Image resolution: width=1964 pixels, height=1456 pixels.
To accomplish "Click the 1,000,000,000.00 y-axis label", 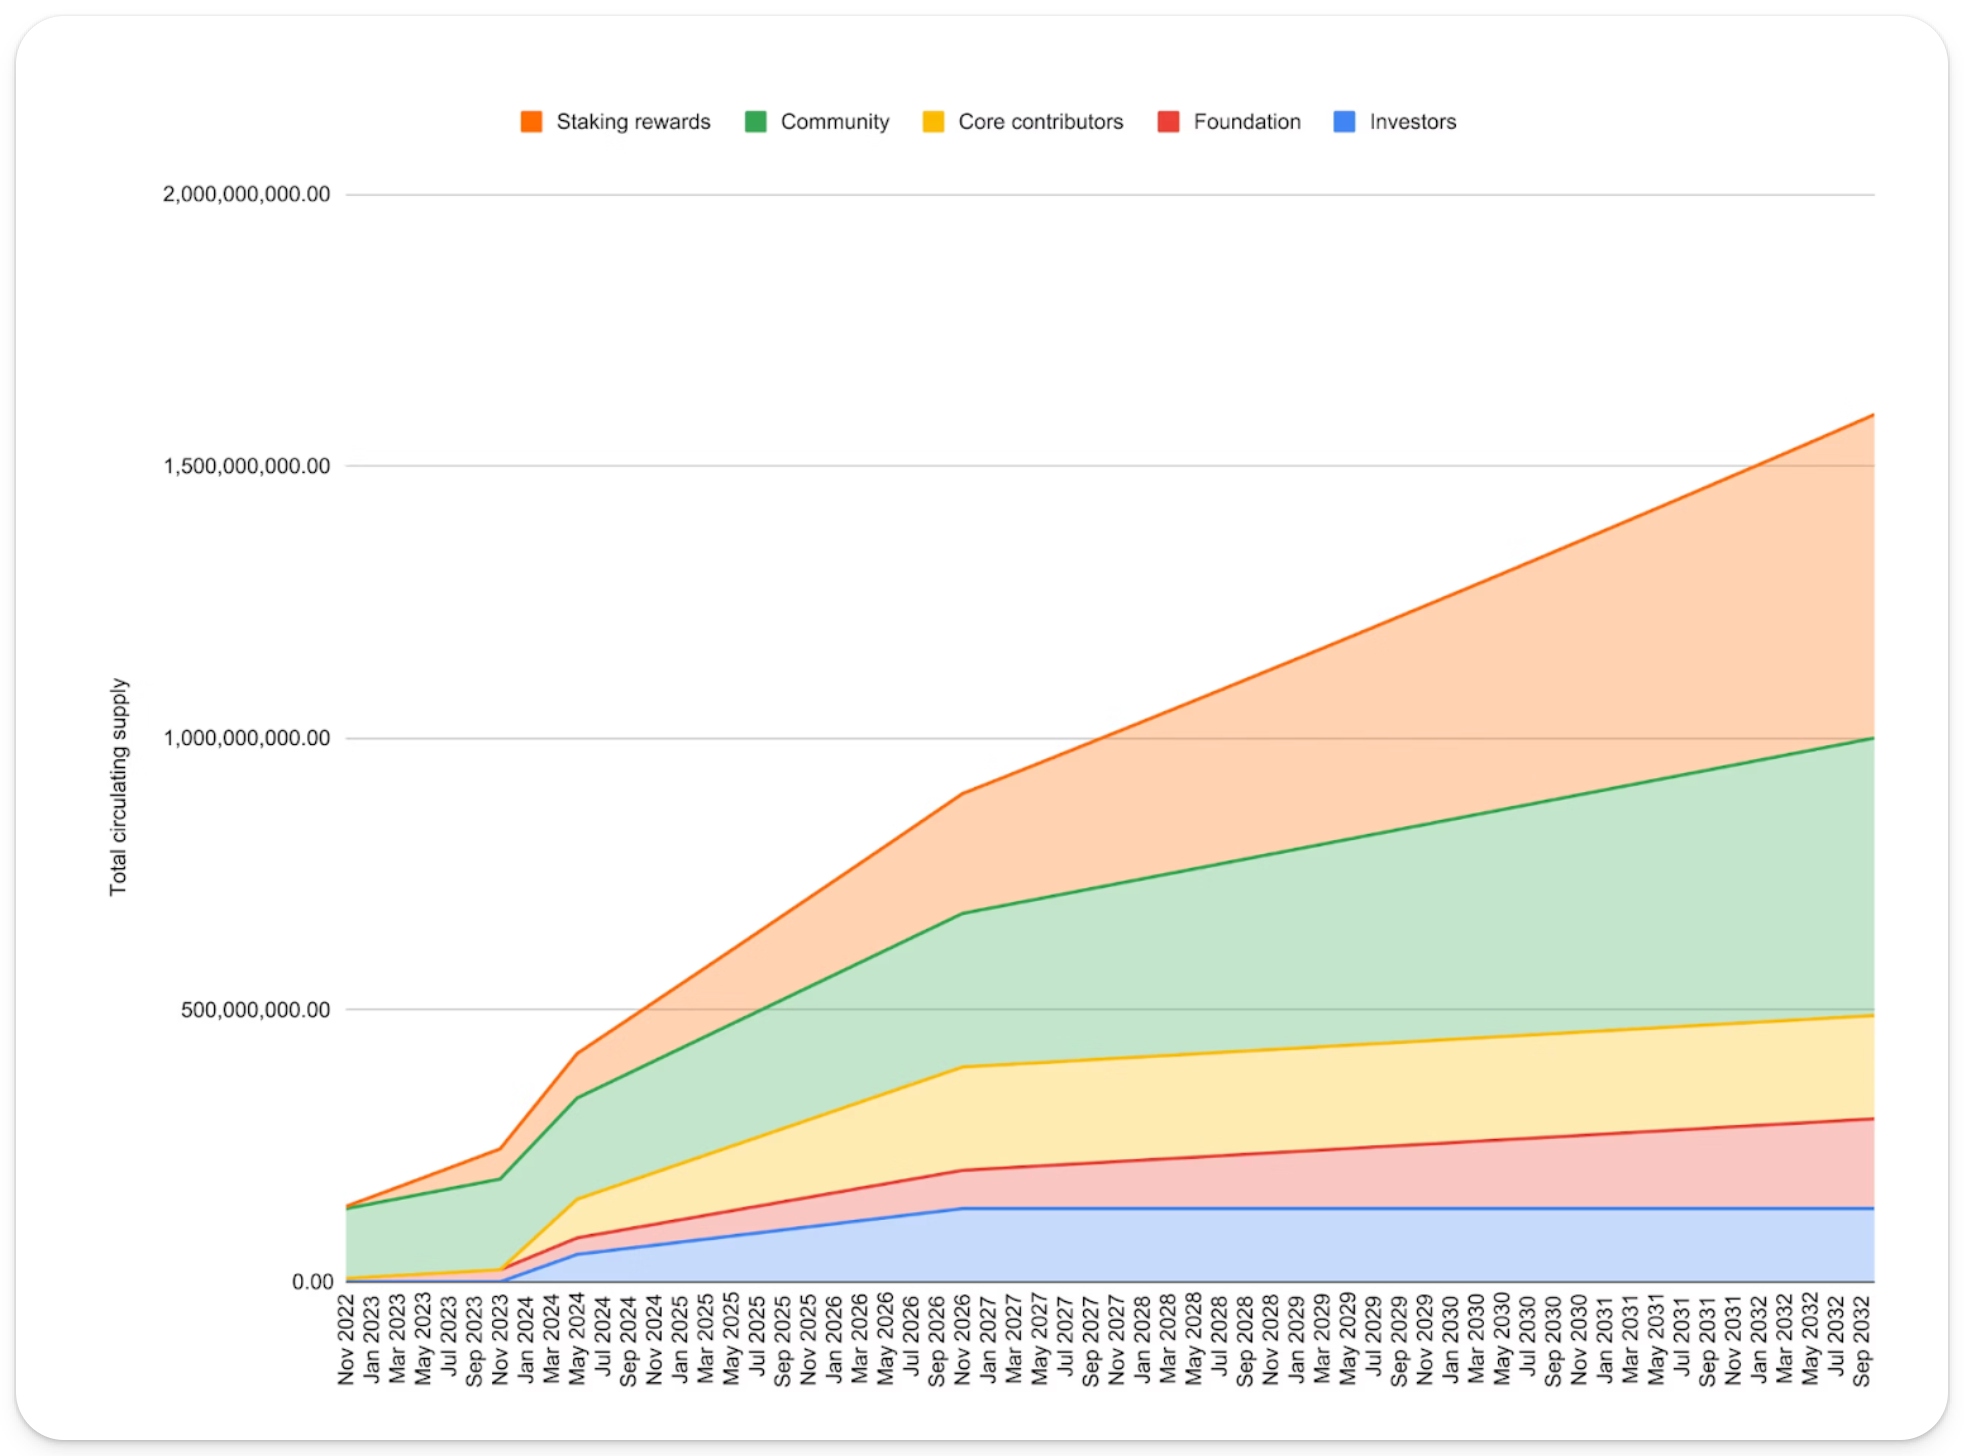I will (x=246, y=738).
